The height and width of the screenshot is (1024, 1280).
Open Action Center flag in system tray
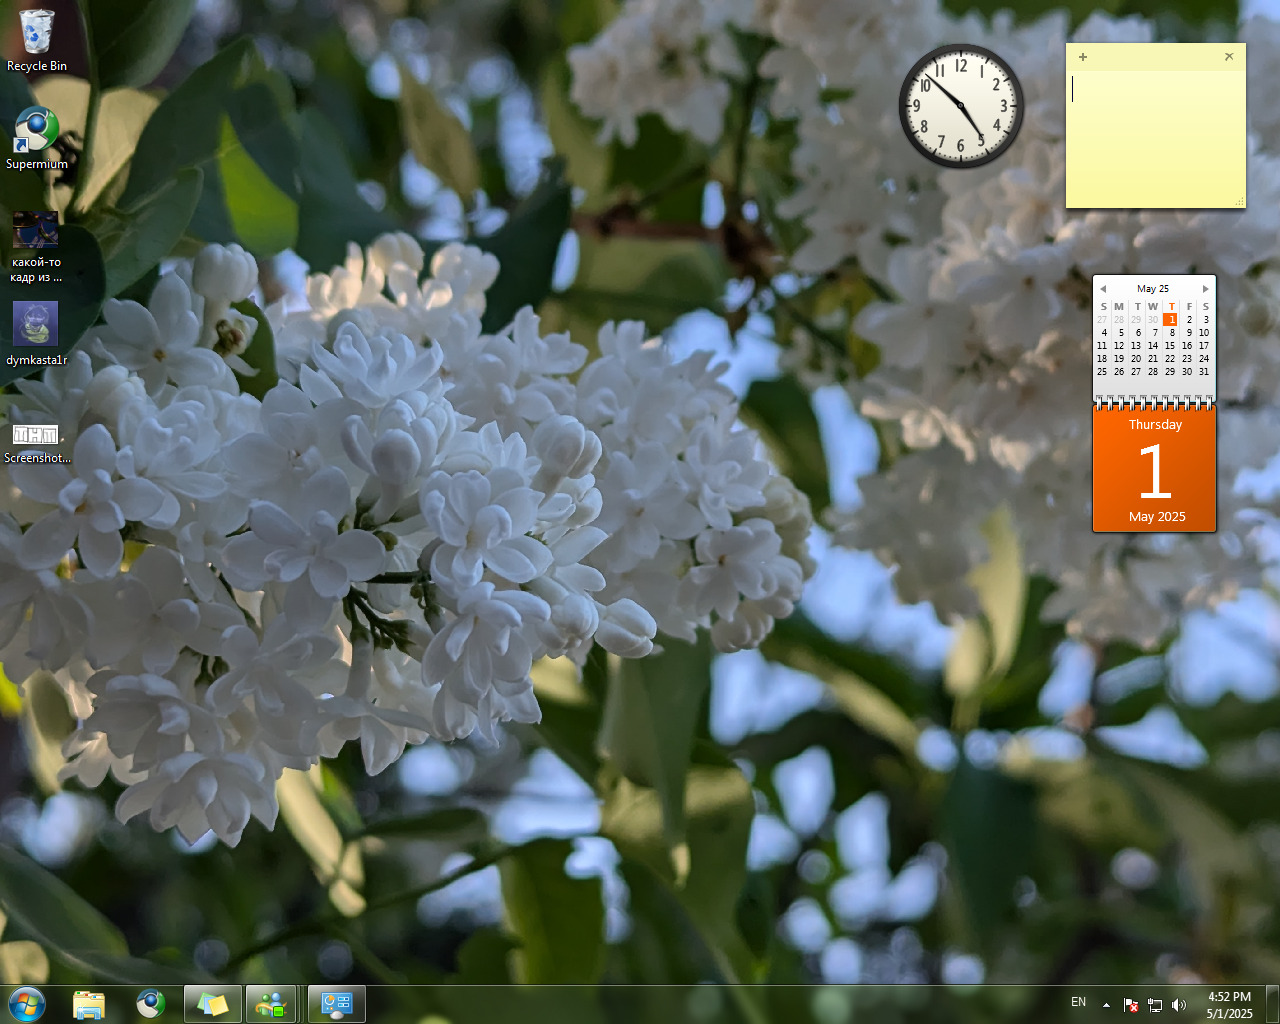[1131, 1005]
